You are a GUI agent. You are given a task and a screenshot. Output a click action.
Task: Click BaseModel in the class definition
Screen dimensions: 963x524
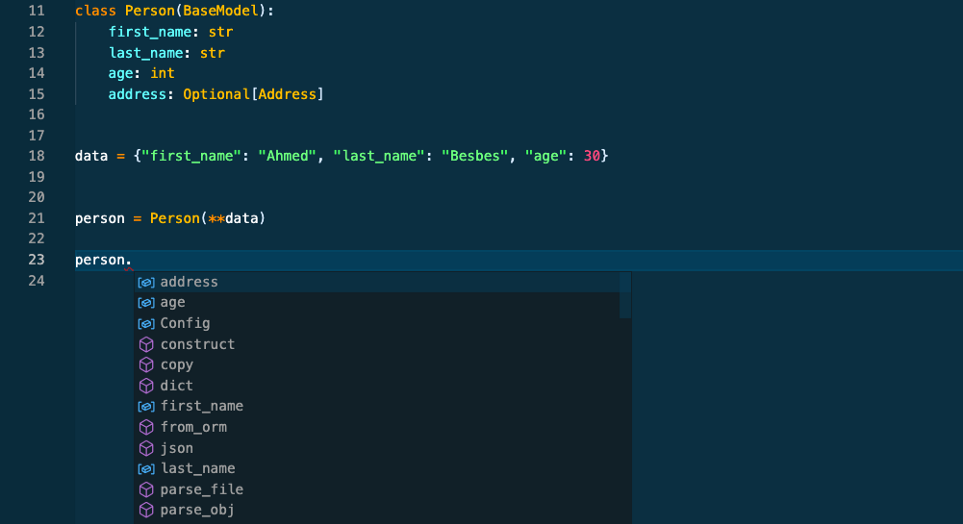coord(220,11)
